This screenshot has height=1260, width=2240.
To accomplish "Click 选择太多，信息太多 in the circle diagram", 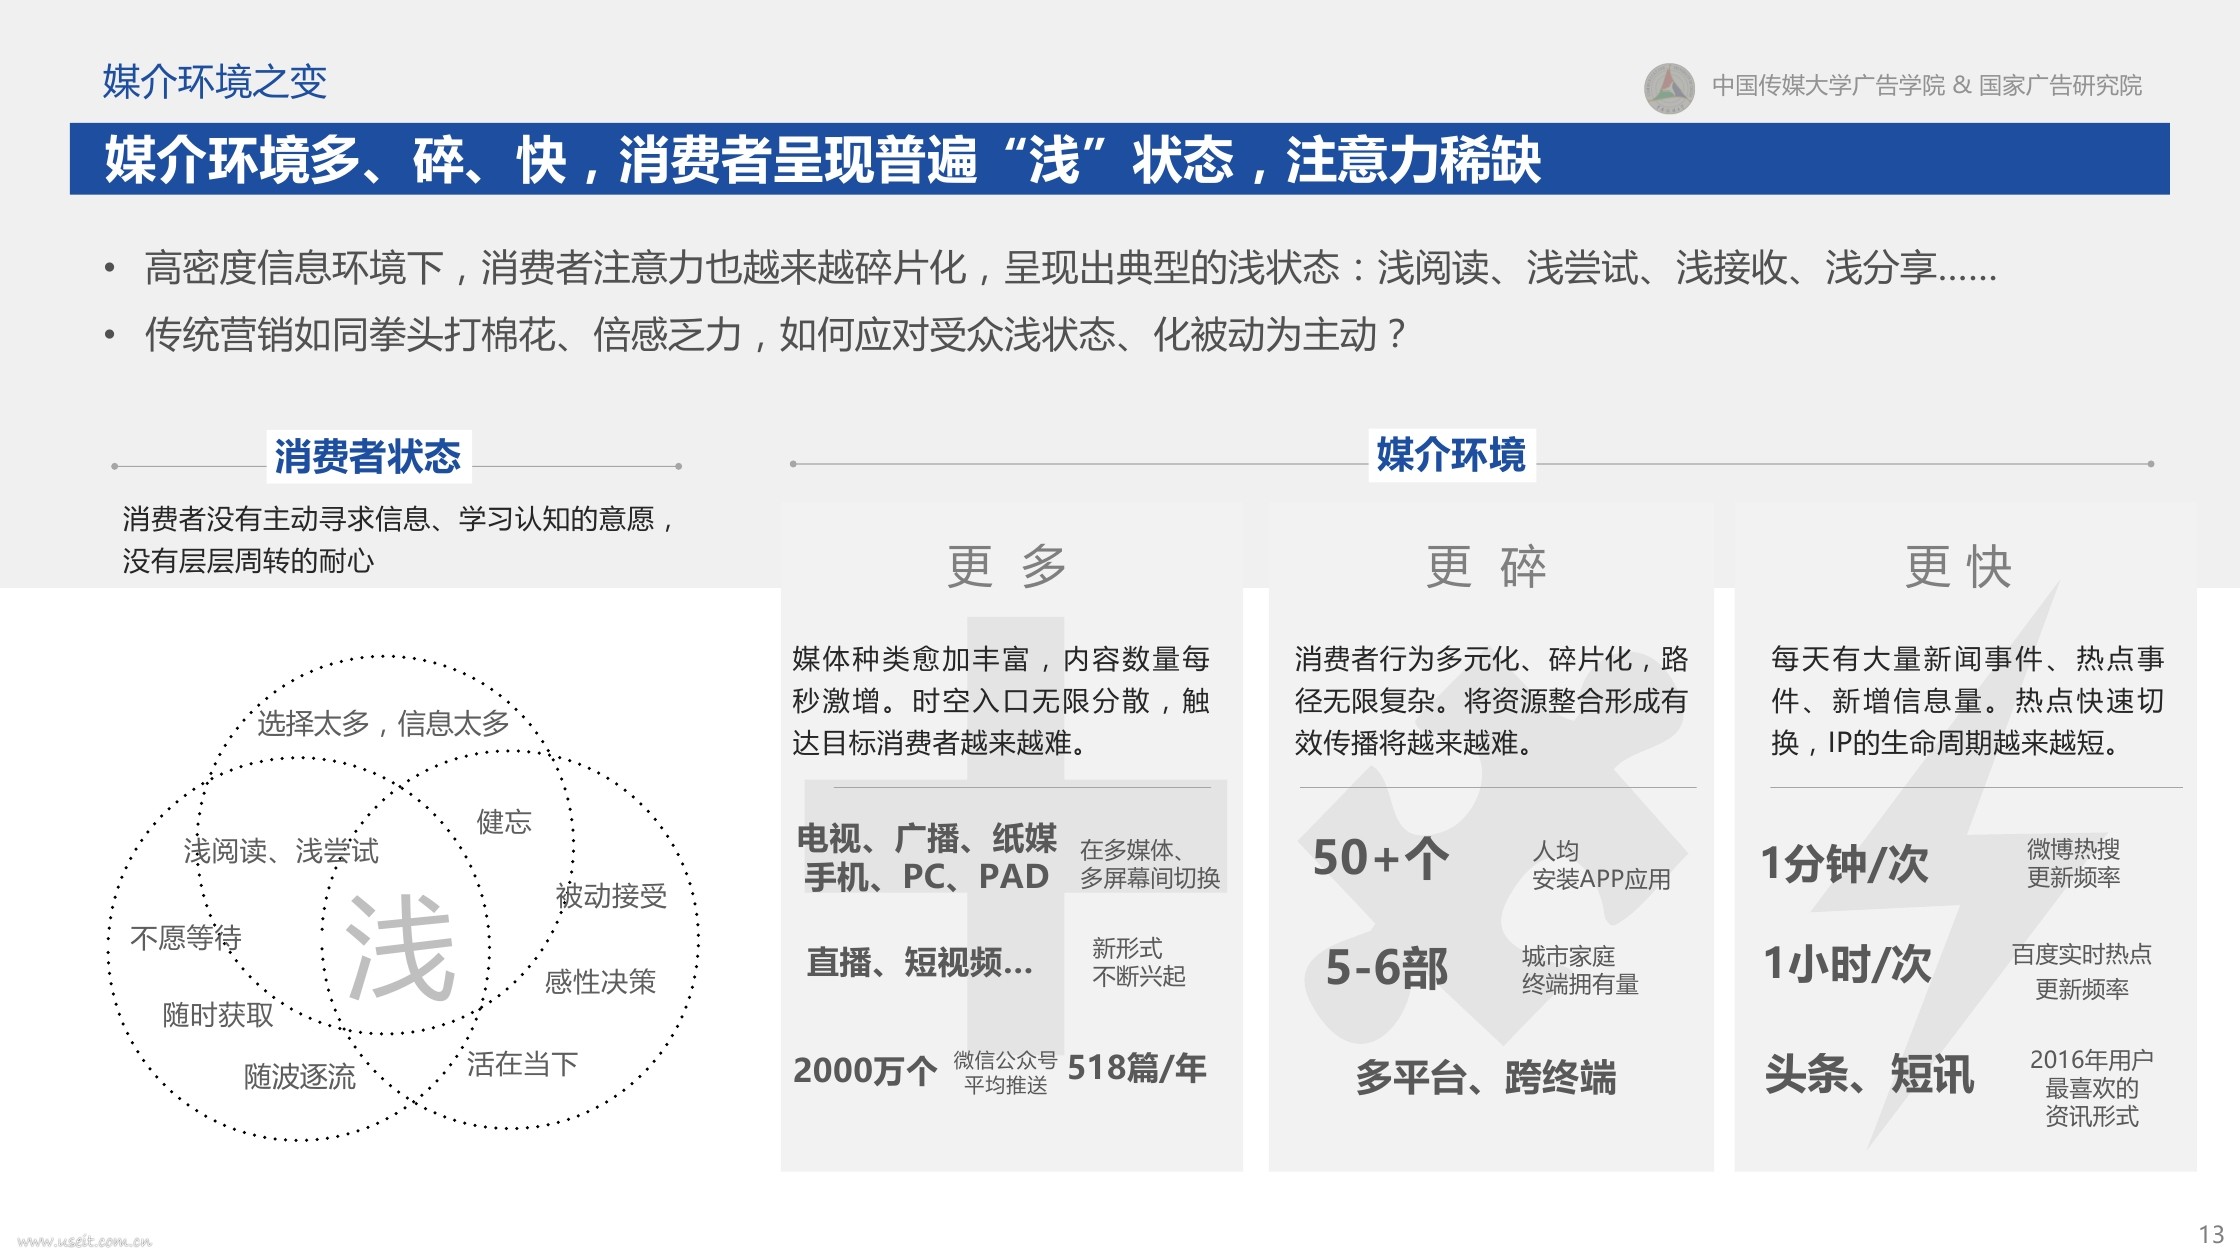I will click(x=384, y=723).
